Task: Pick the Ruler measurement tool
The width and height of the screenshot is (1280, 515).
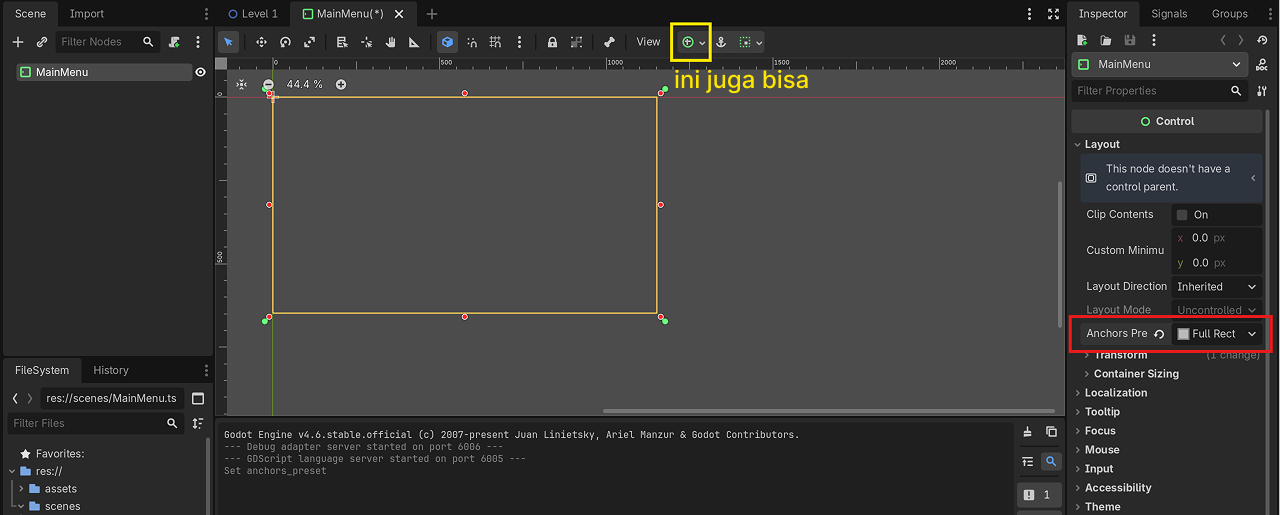Action: coord(414,42)
